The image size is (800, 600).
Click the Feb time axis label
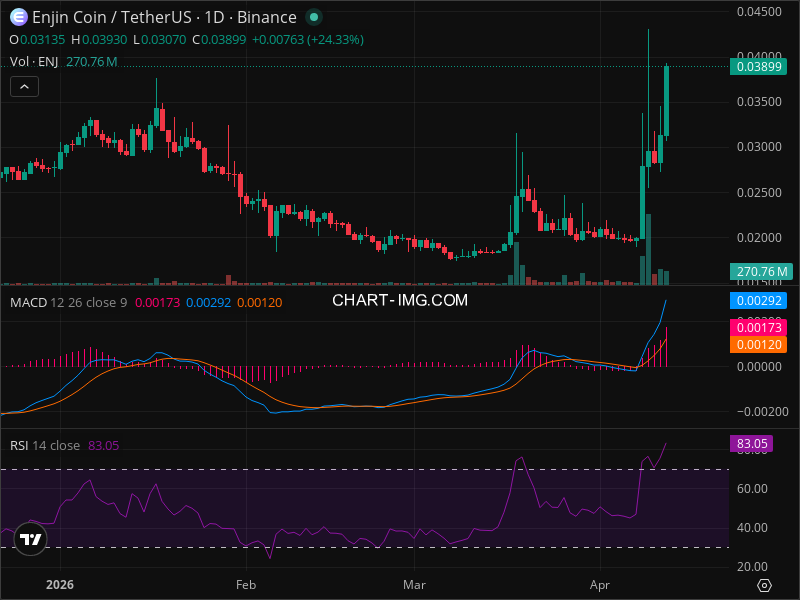coord(246,585)
